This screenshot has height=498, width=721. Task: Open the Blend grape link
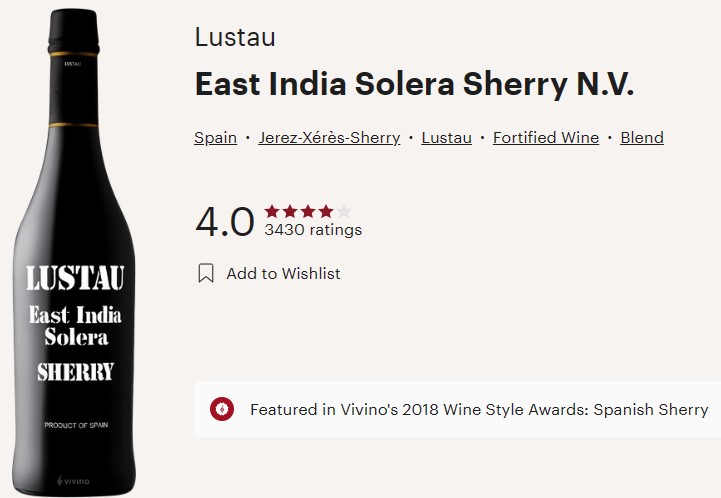tap(642, 138)
